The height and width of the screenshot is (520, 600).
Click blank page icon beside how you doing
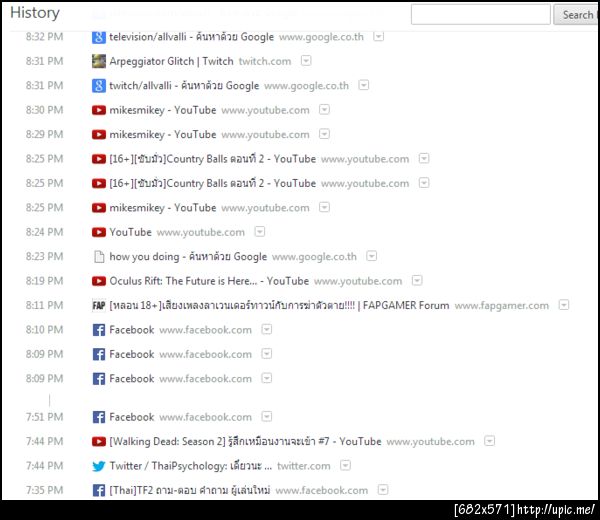click(99, 257)
